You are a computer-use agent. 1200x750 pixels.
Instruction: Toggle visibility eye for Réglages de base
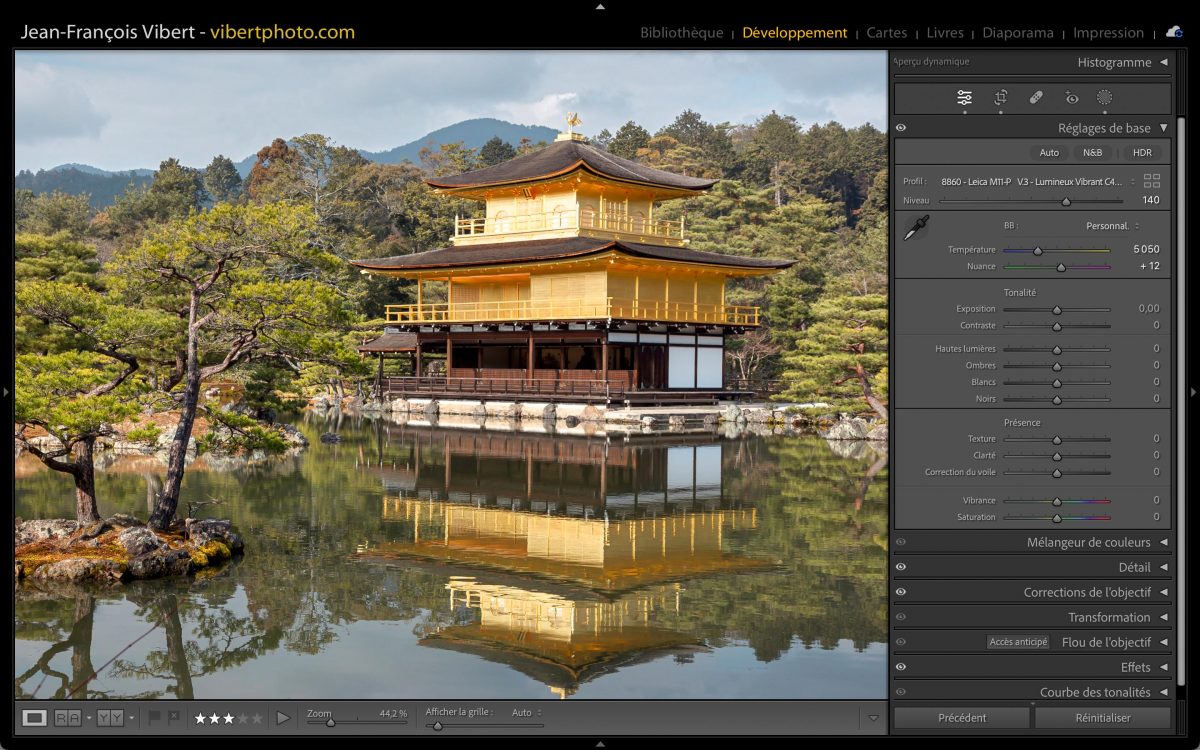(x=901, y=128)
